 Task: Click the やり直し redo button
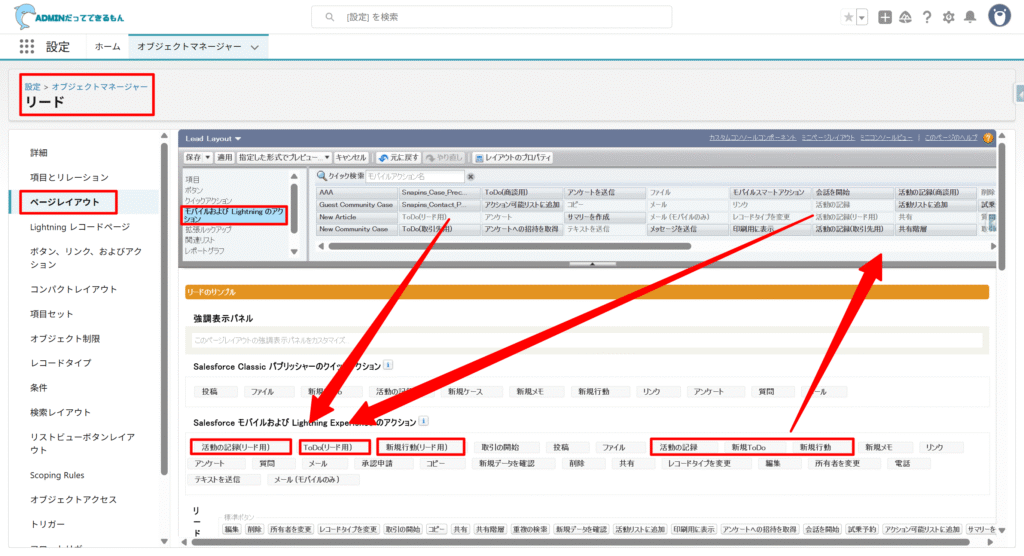pos(444,157)
